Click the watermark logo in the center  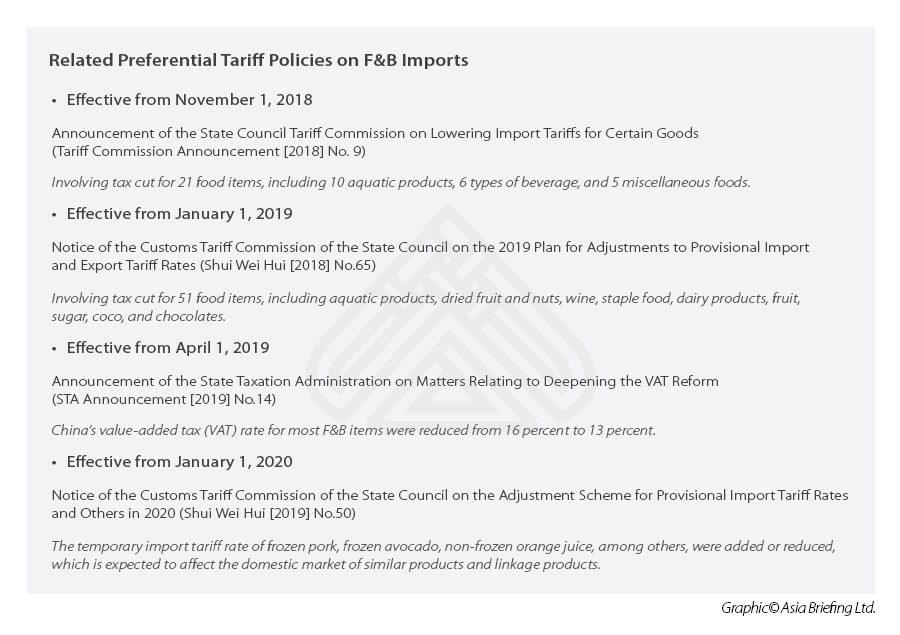[x=450, y=318]
